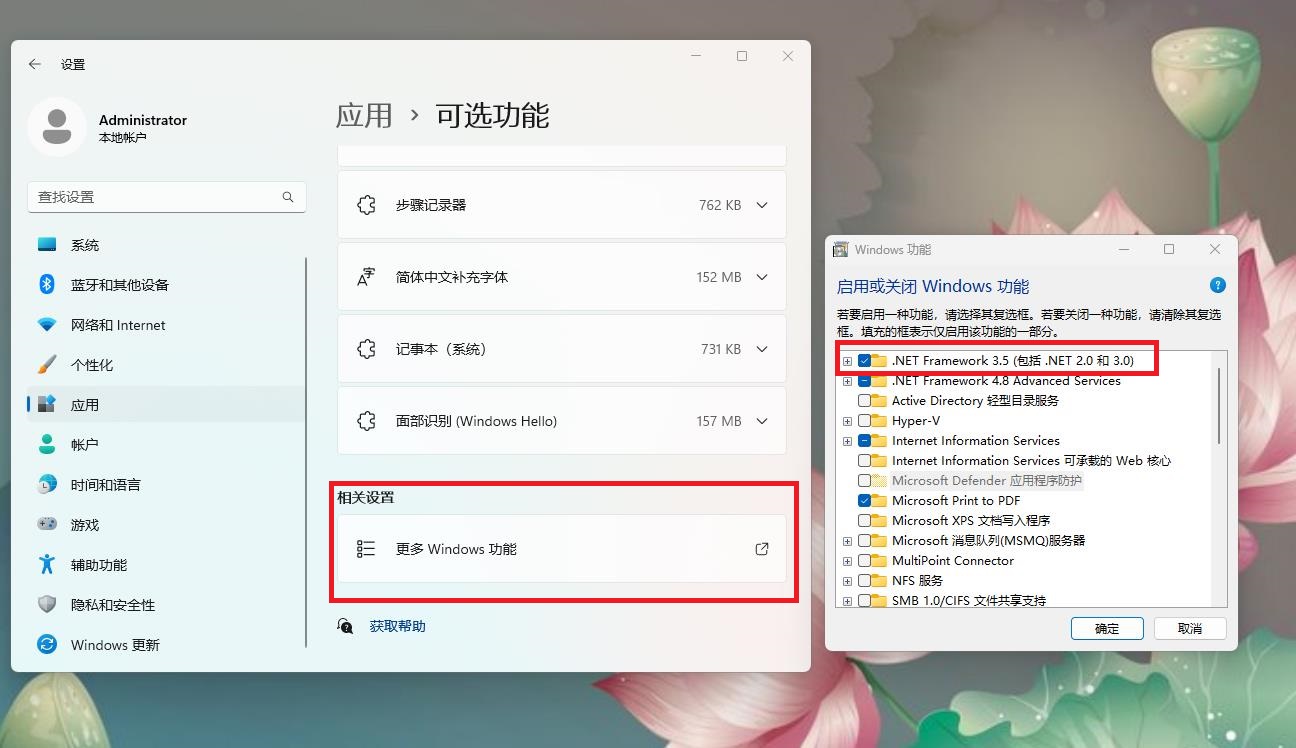
Task: Click the 应用 breadcrumb in the page header
Action: pyautogui.click(x=364, y=115)
